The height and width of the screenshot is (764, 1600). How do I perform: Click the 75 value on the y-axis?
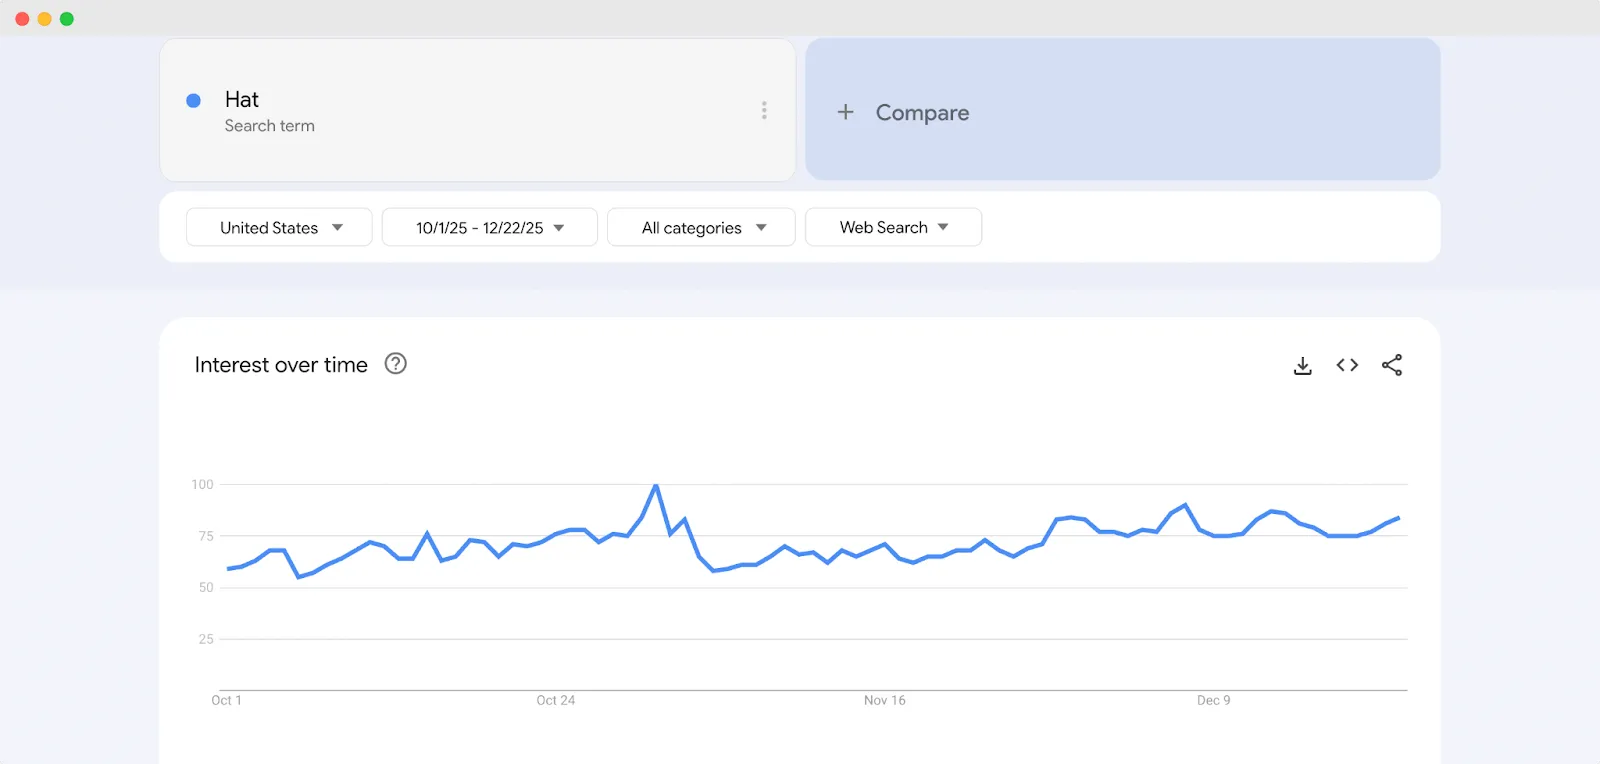pos(206,536)
